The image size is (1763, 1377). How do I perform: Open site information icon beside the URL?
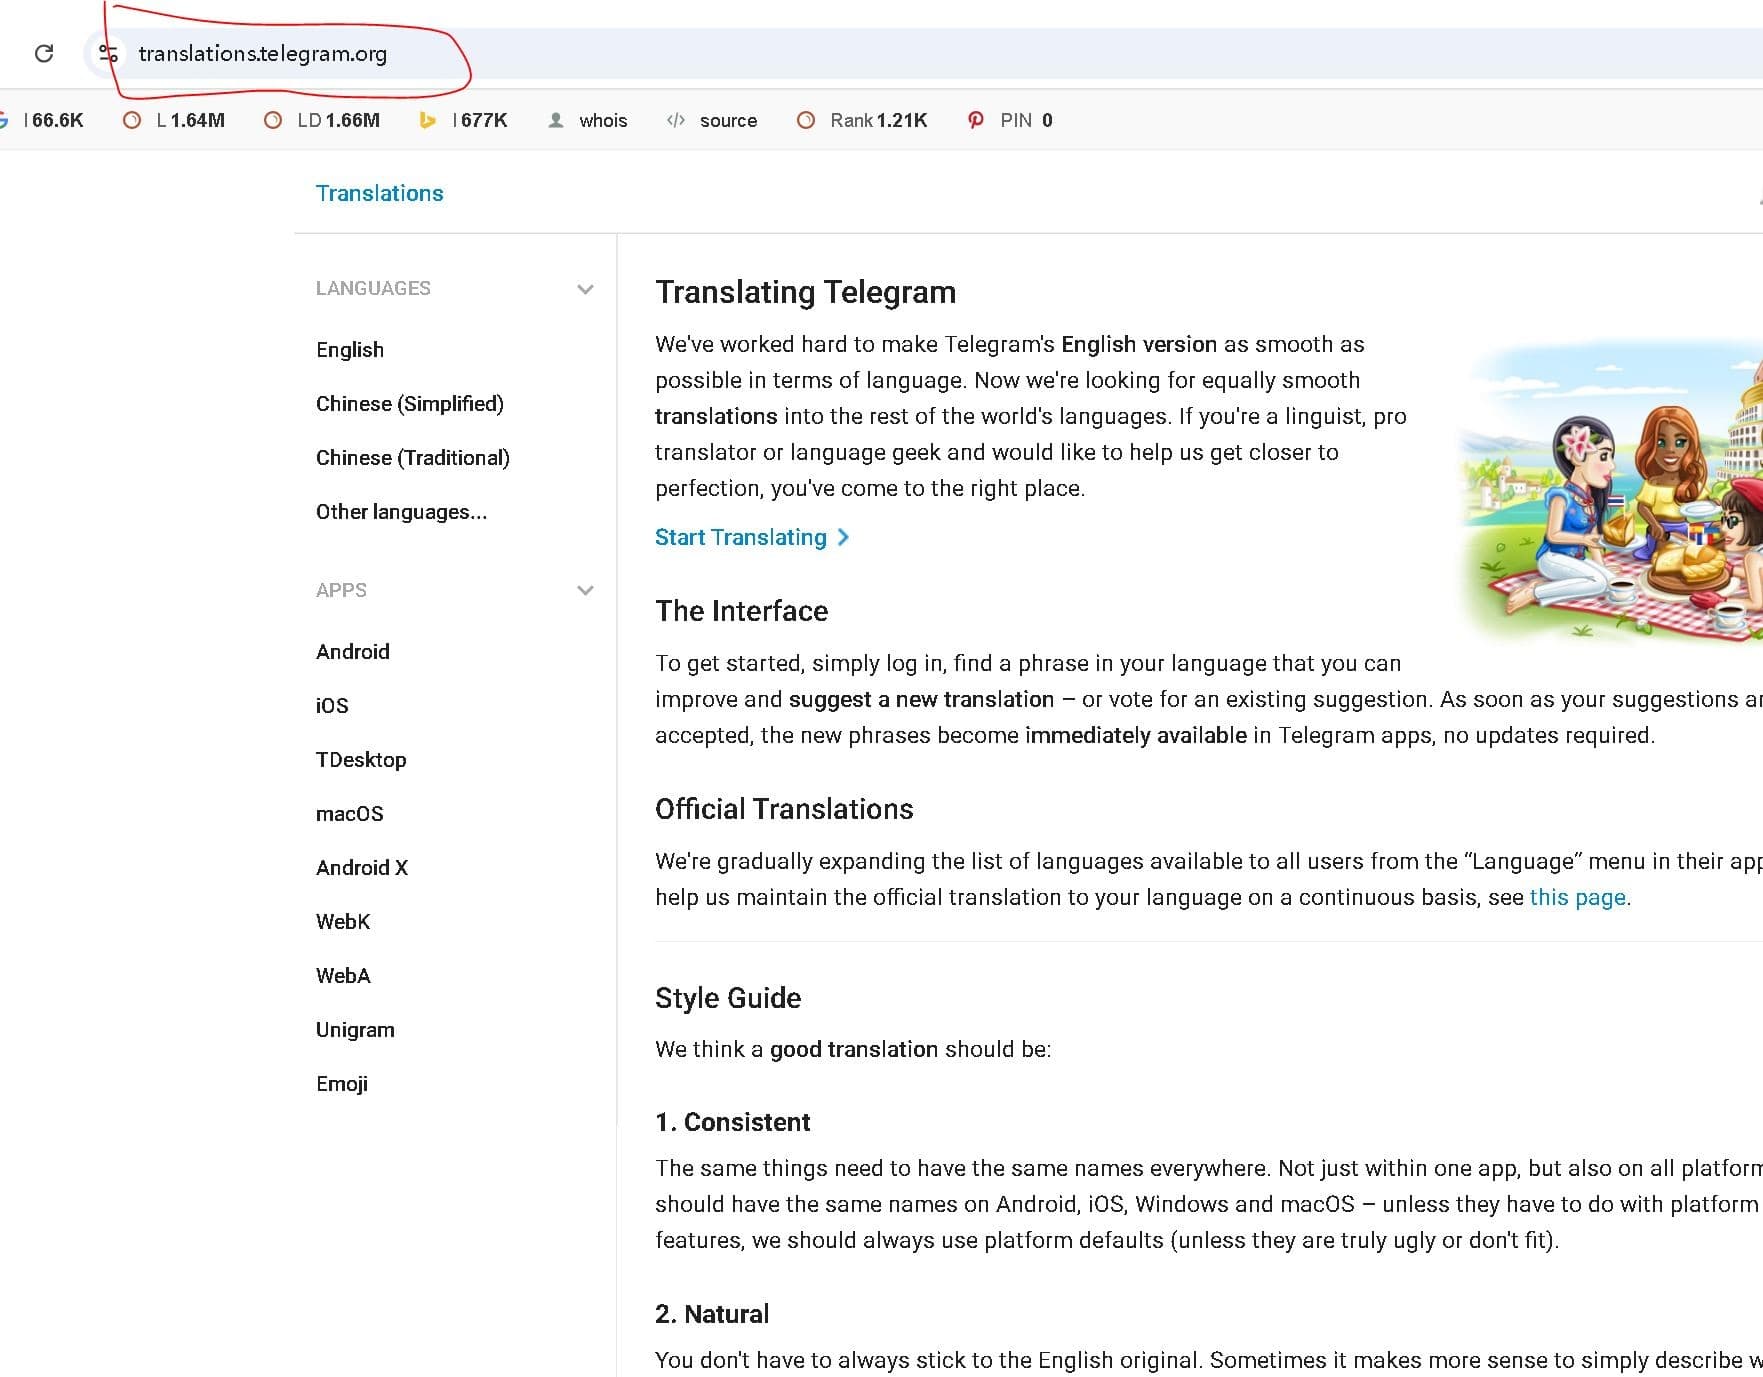[108, 53]
